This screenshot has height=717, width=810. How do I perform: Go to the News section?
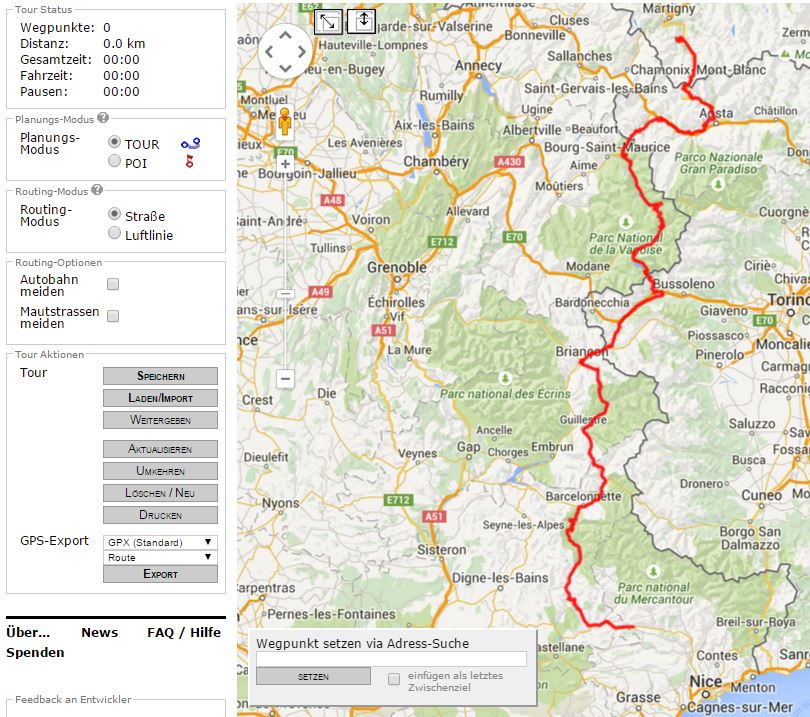pyautogui.click(x=99, y=632)
